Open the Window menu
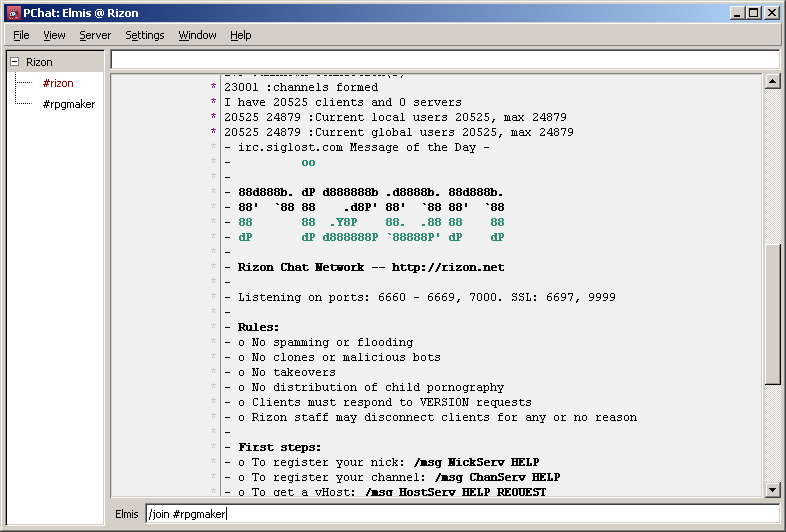The image size is (786, 532). click(197, 35)
